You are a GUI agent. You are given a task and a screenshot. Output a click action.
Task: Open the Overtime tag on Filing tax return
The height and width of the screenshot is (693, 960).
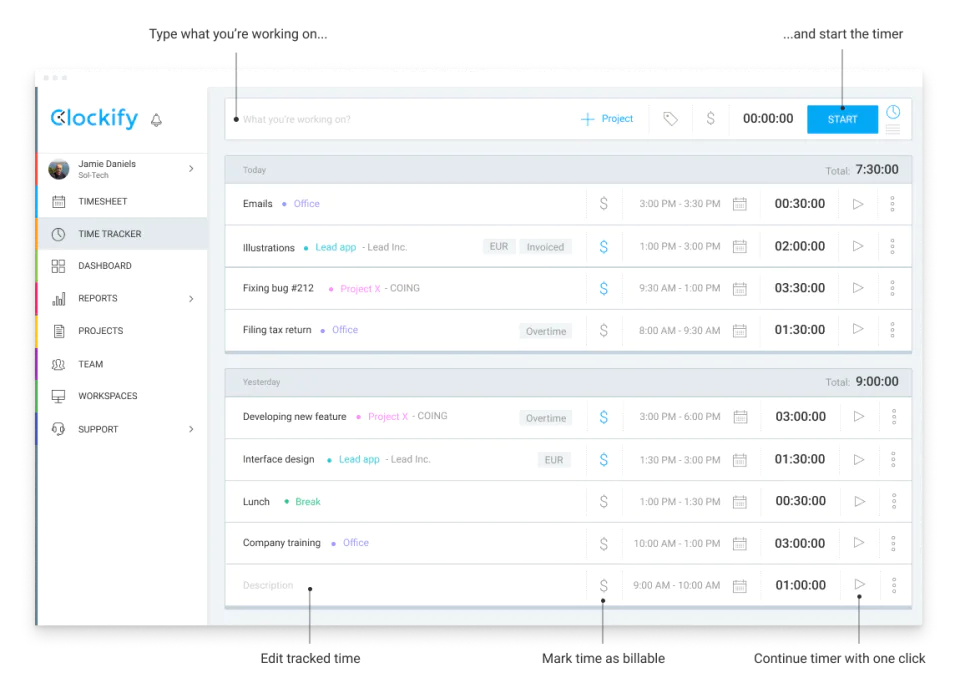[x=546, y=331]
